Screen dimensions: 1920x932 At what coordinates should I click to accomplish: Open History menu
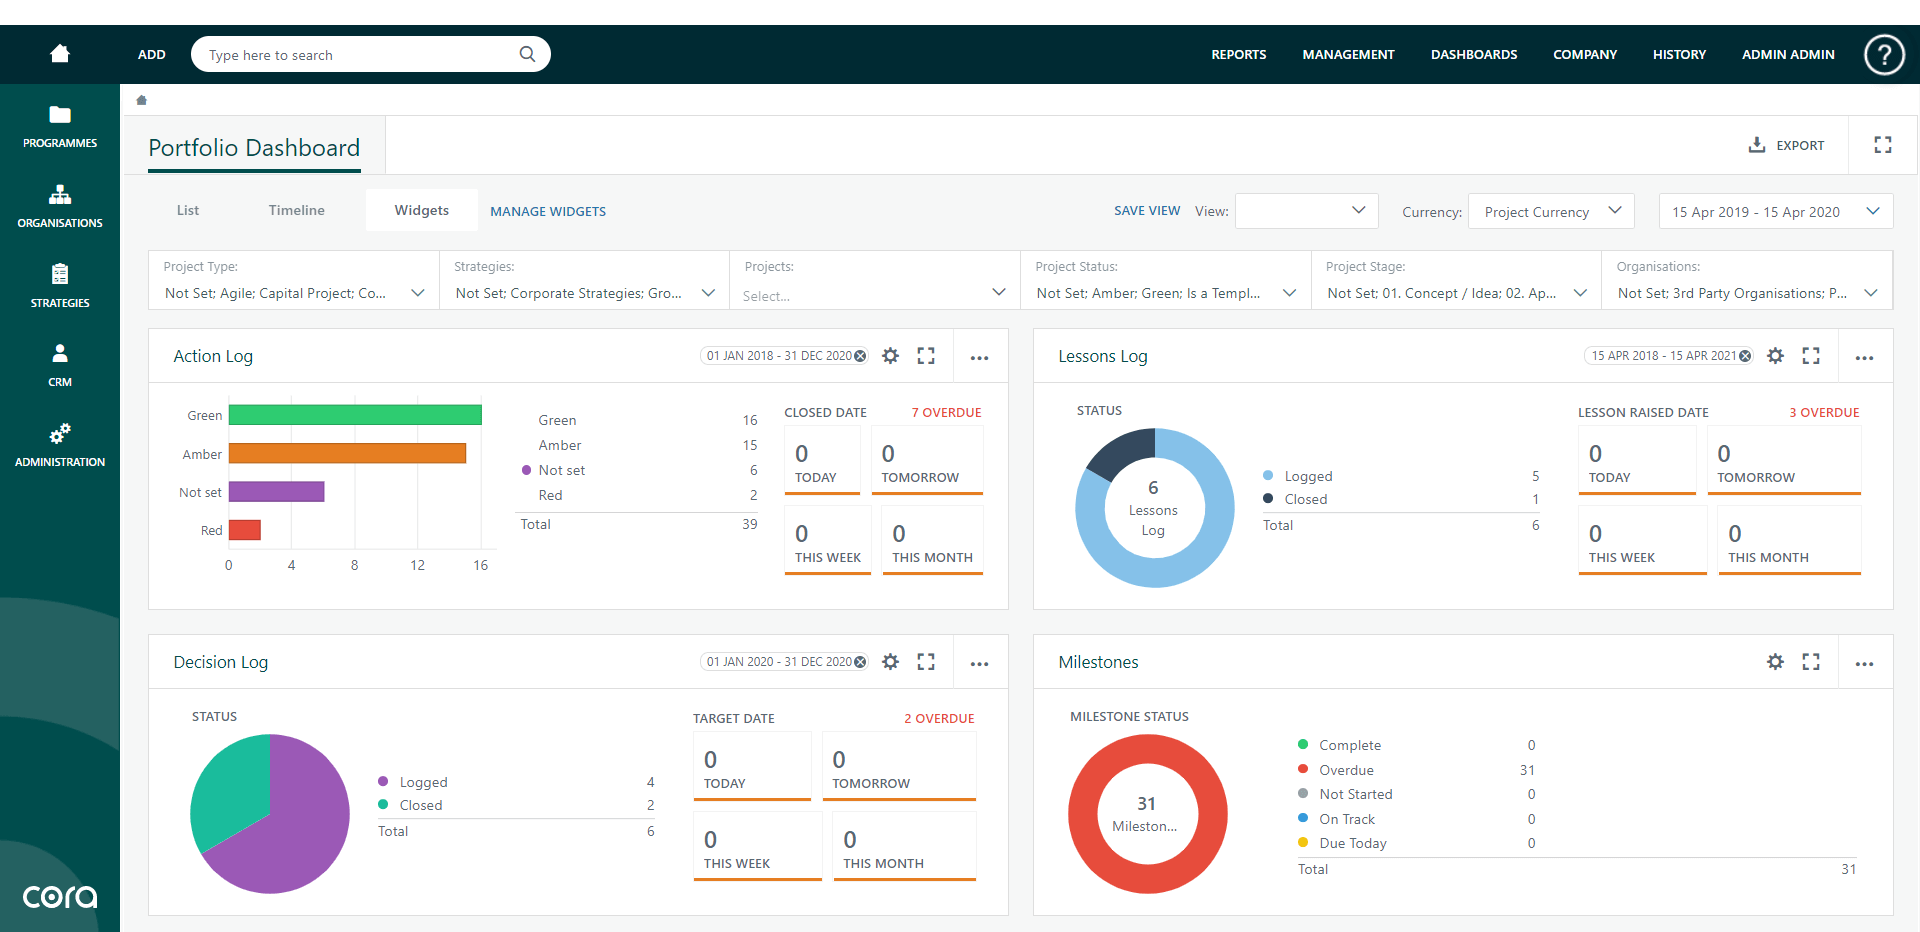coord(1679,55)
